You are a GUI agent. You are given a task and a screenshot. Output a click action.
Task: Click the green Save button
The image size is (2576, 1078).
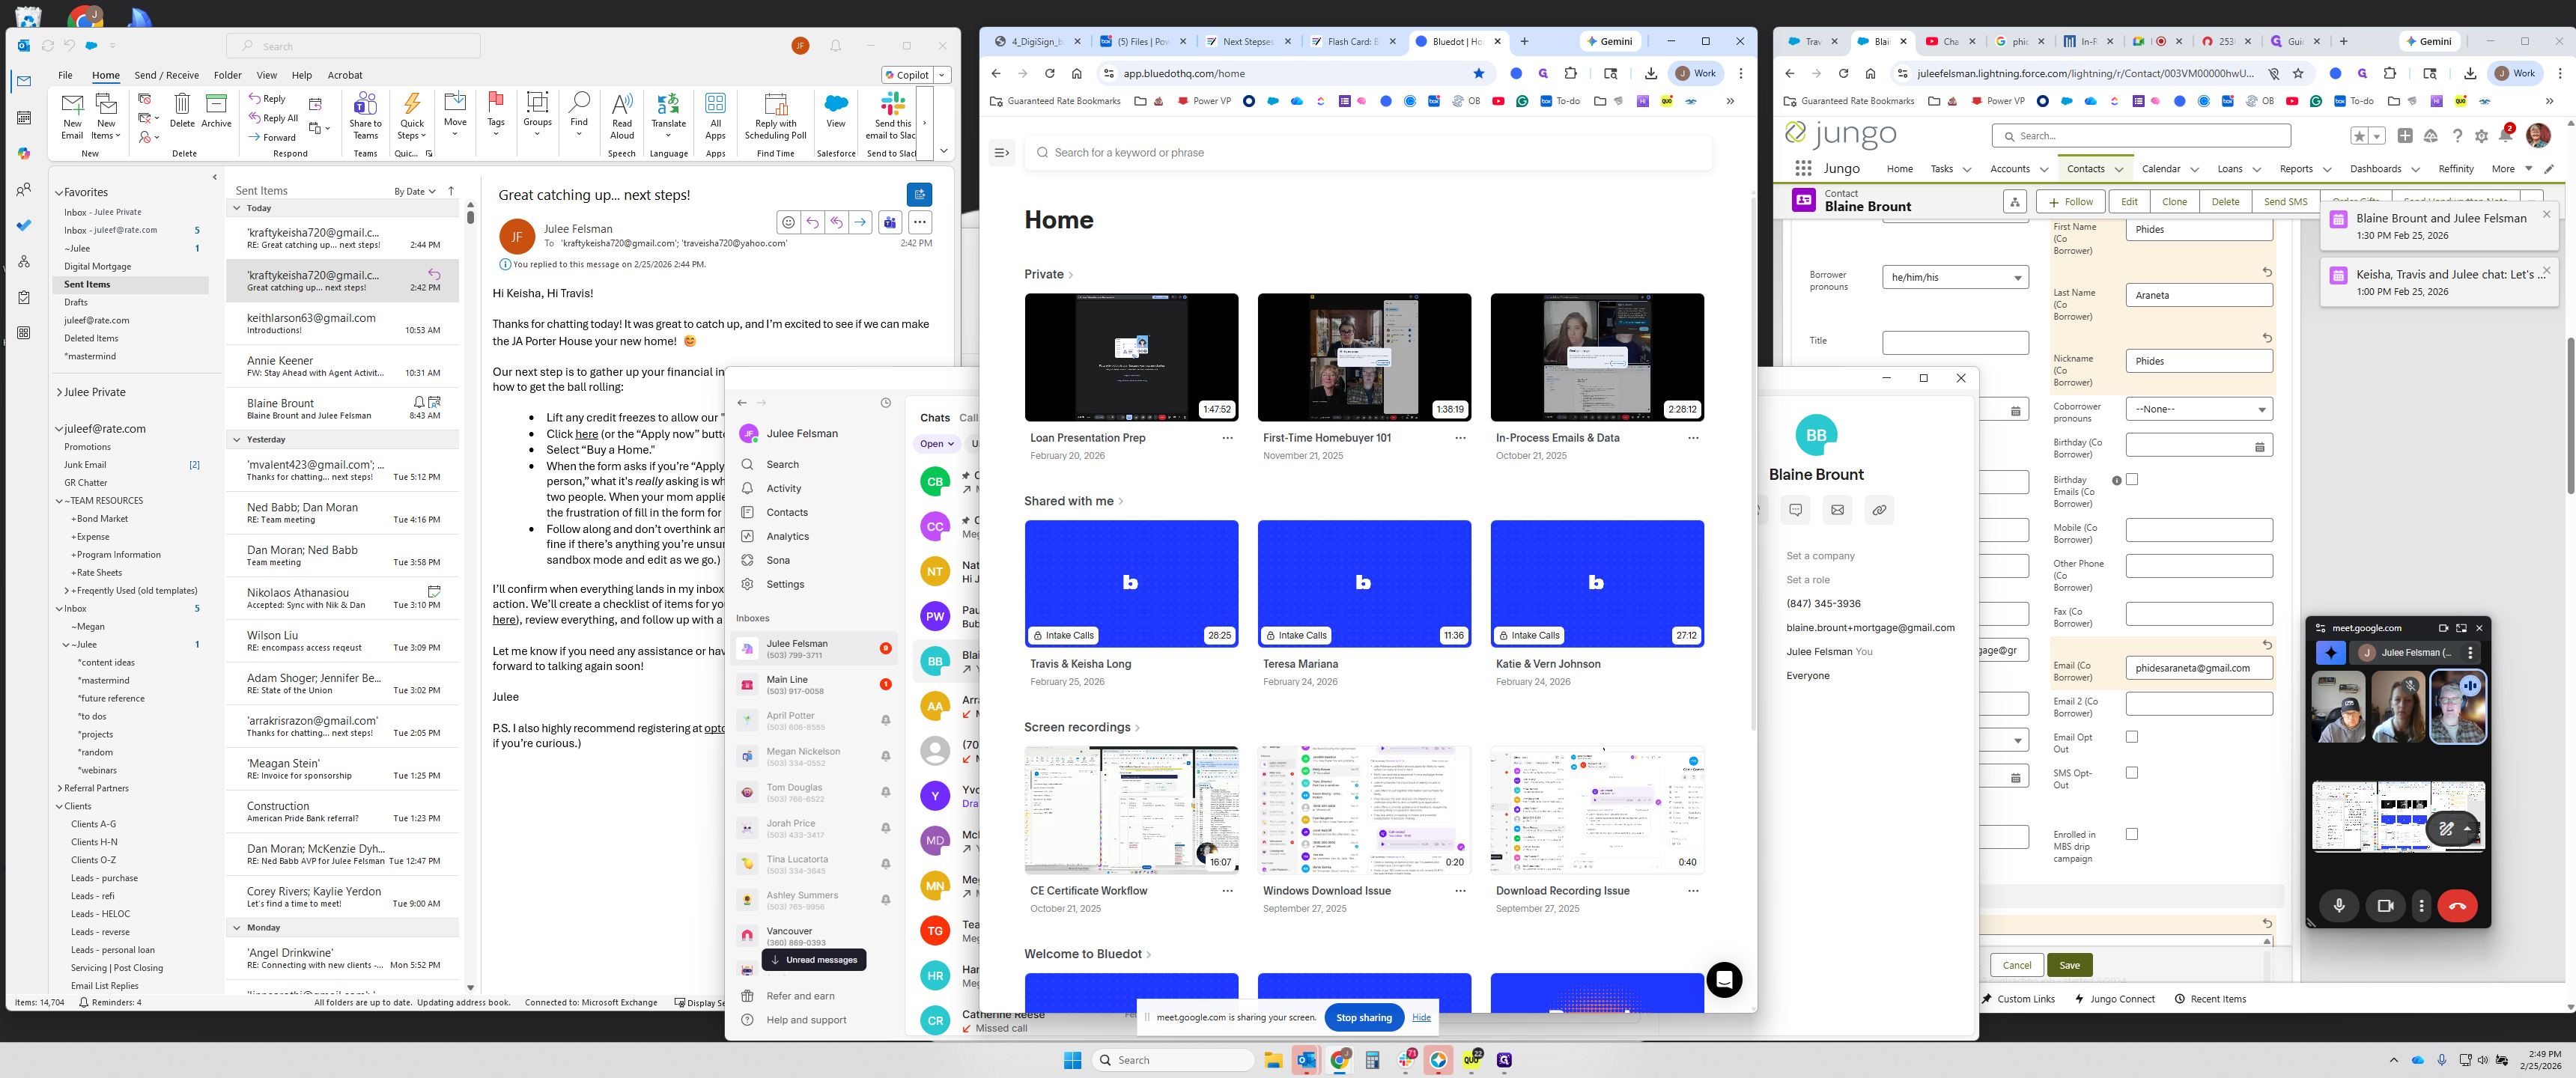[2069, 965]
